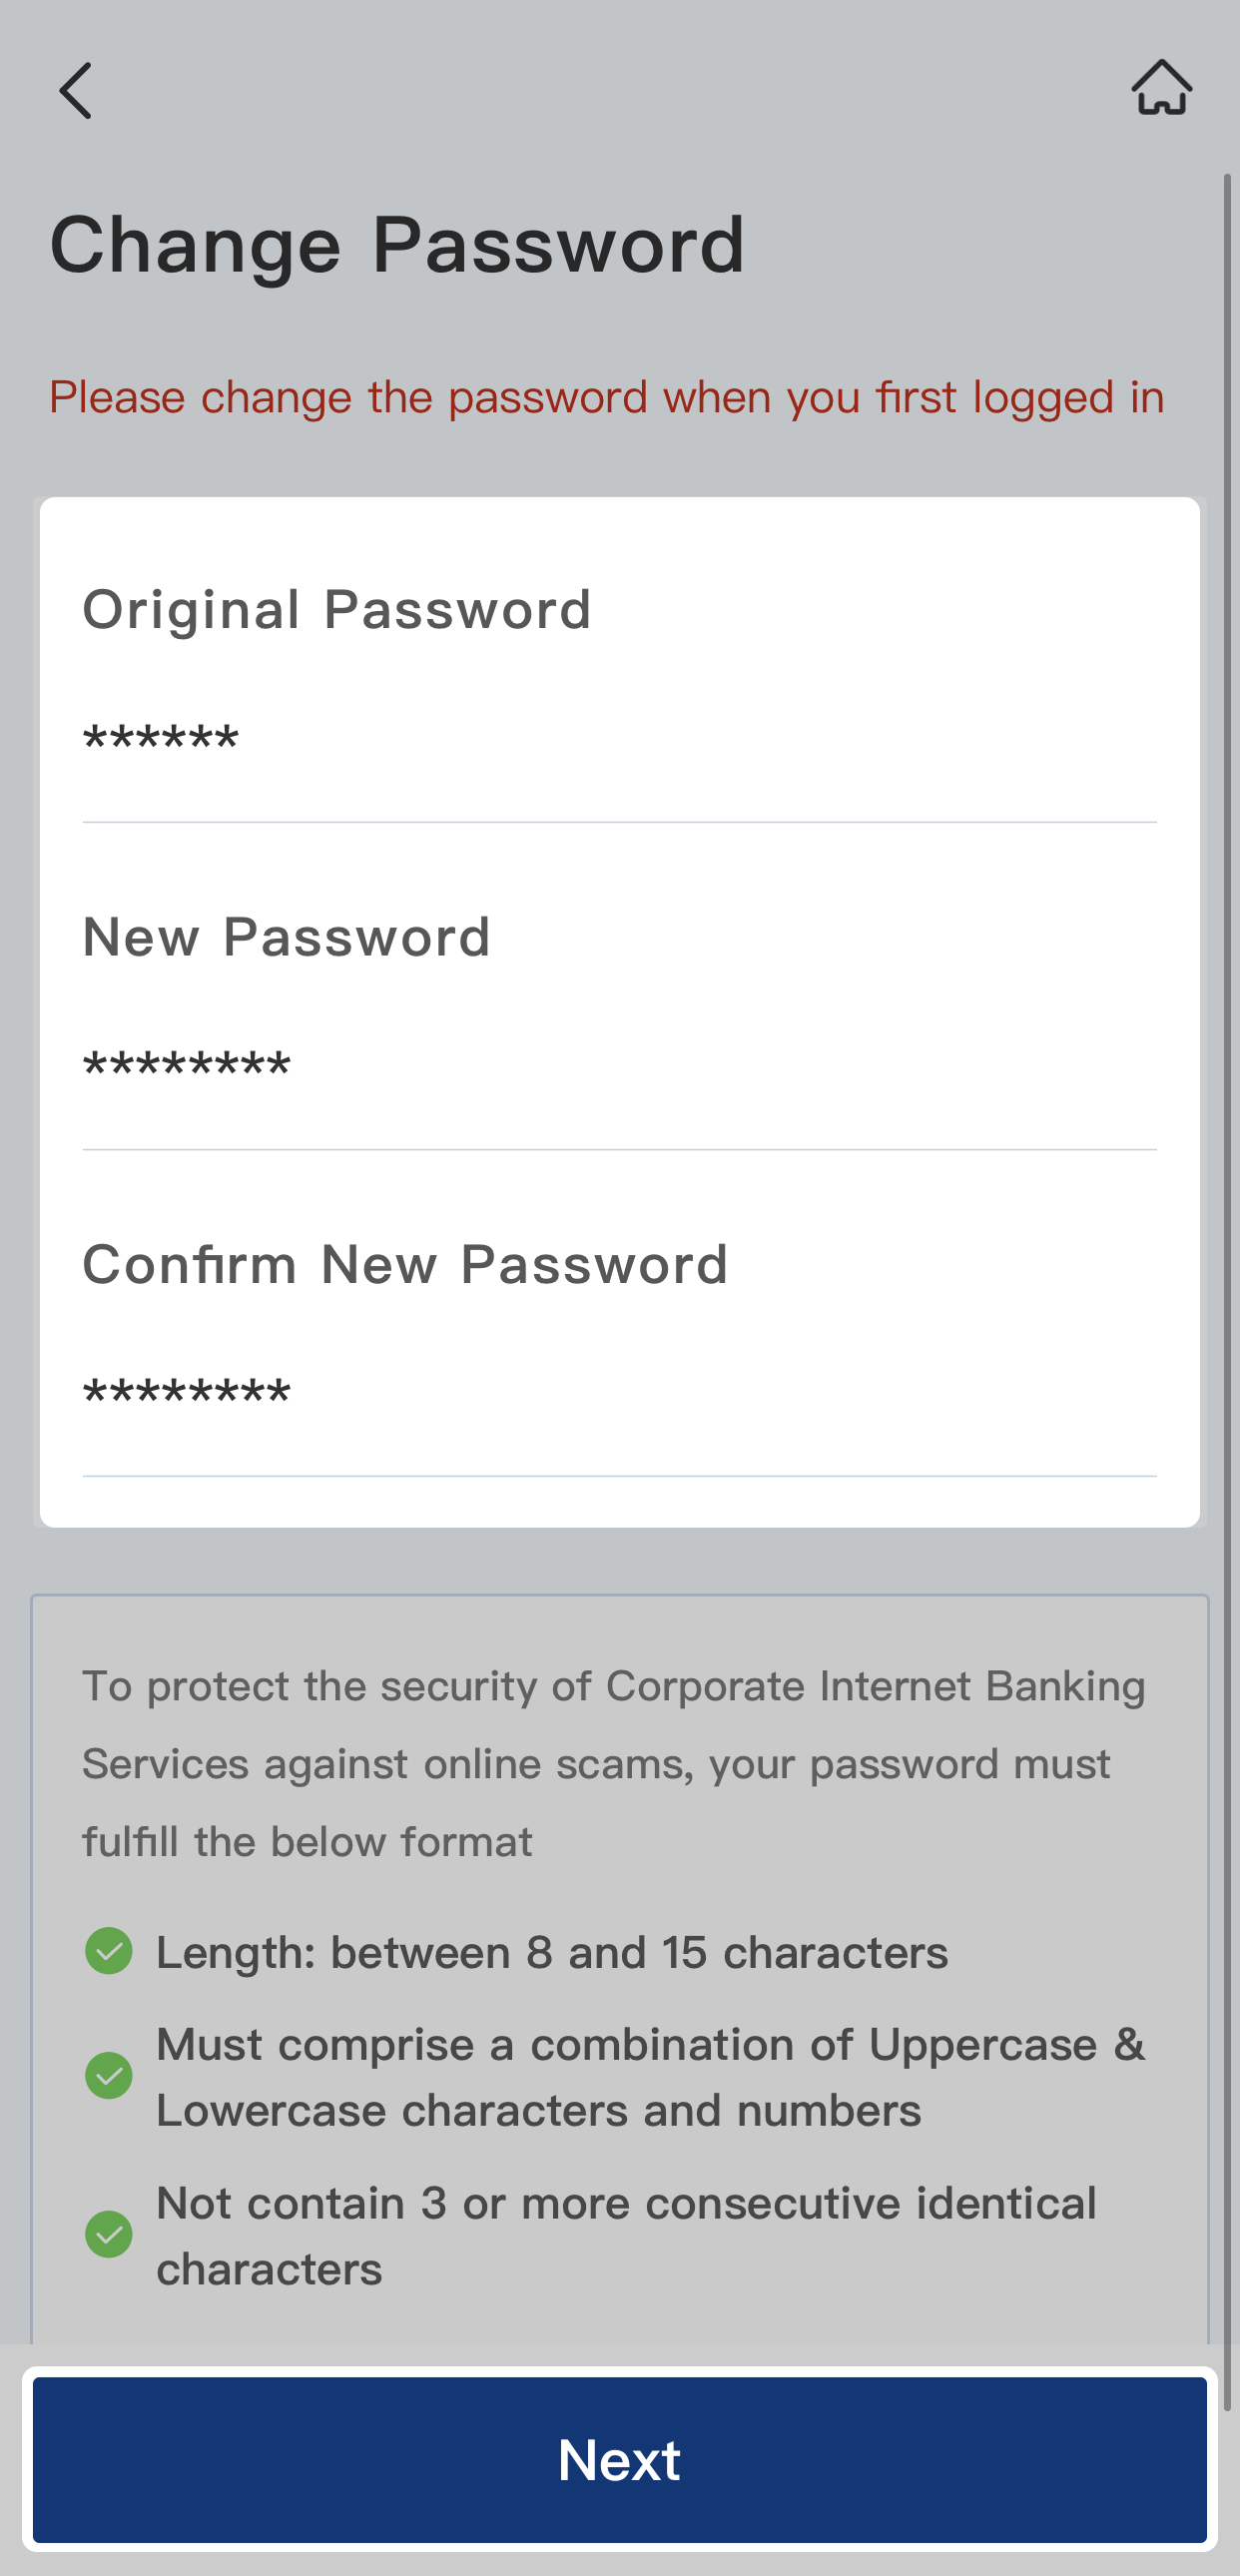This screenshot has height=2576, width=1240.
Task: Tap the back arrow icon
Action: click(x=76, y=91)
